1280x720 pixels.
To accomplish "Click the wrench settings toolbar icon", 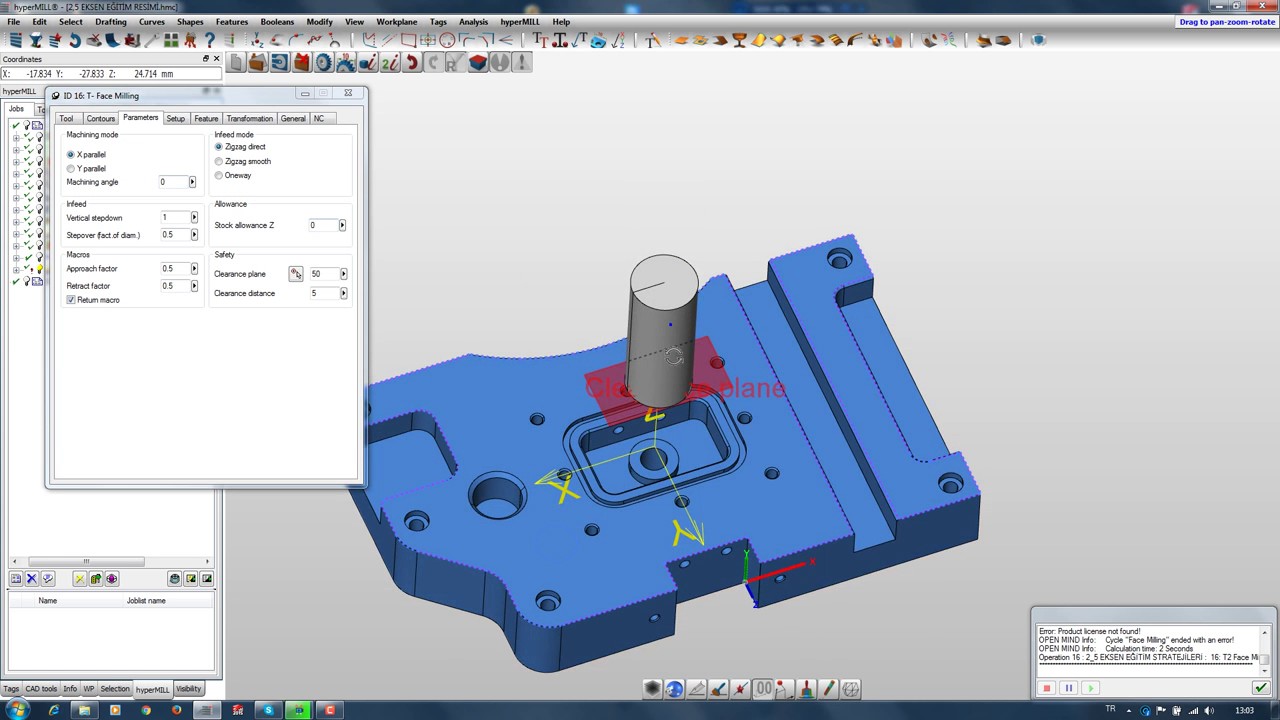I will (152, 40).
